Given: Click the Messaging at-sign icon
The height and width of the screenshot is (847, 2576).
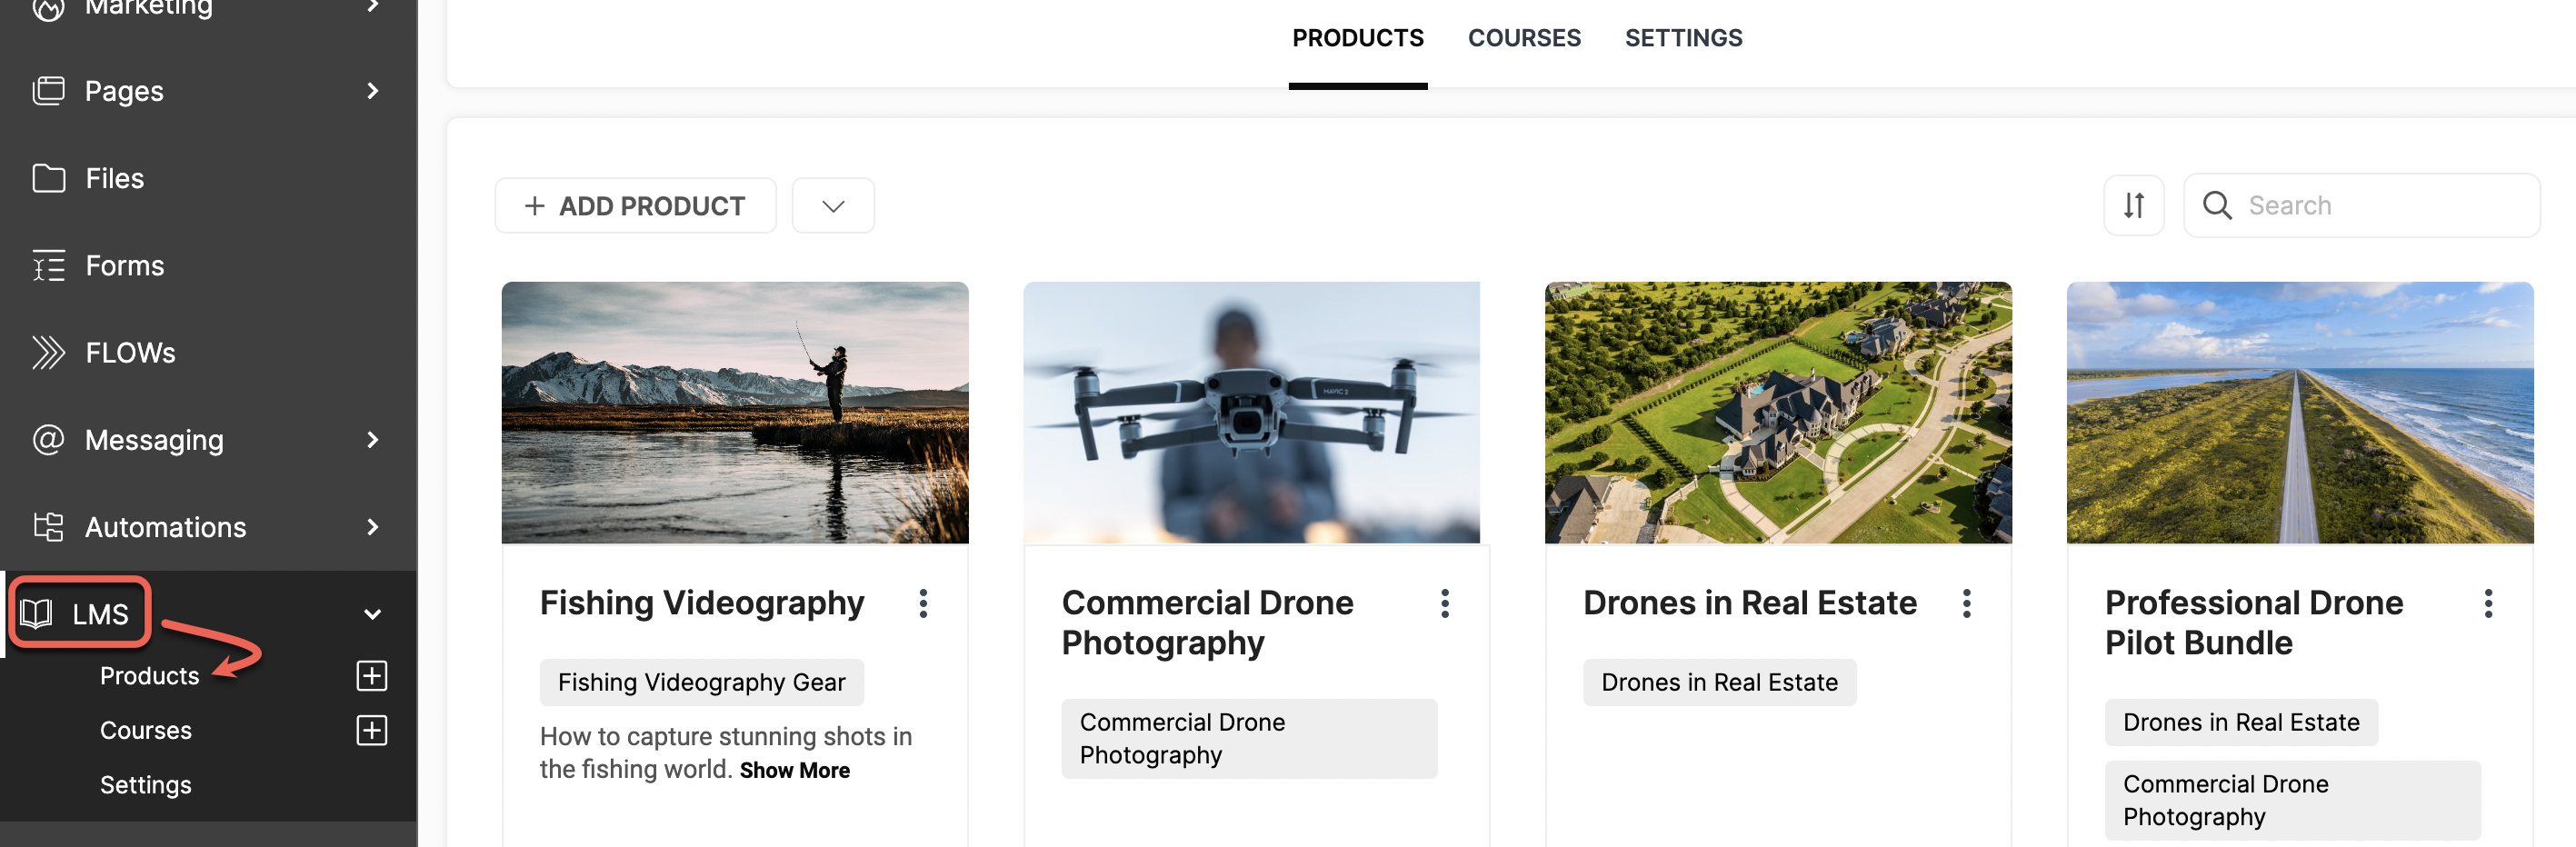Looking at the screenshot, I should click(48, 439).
